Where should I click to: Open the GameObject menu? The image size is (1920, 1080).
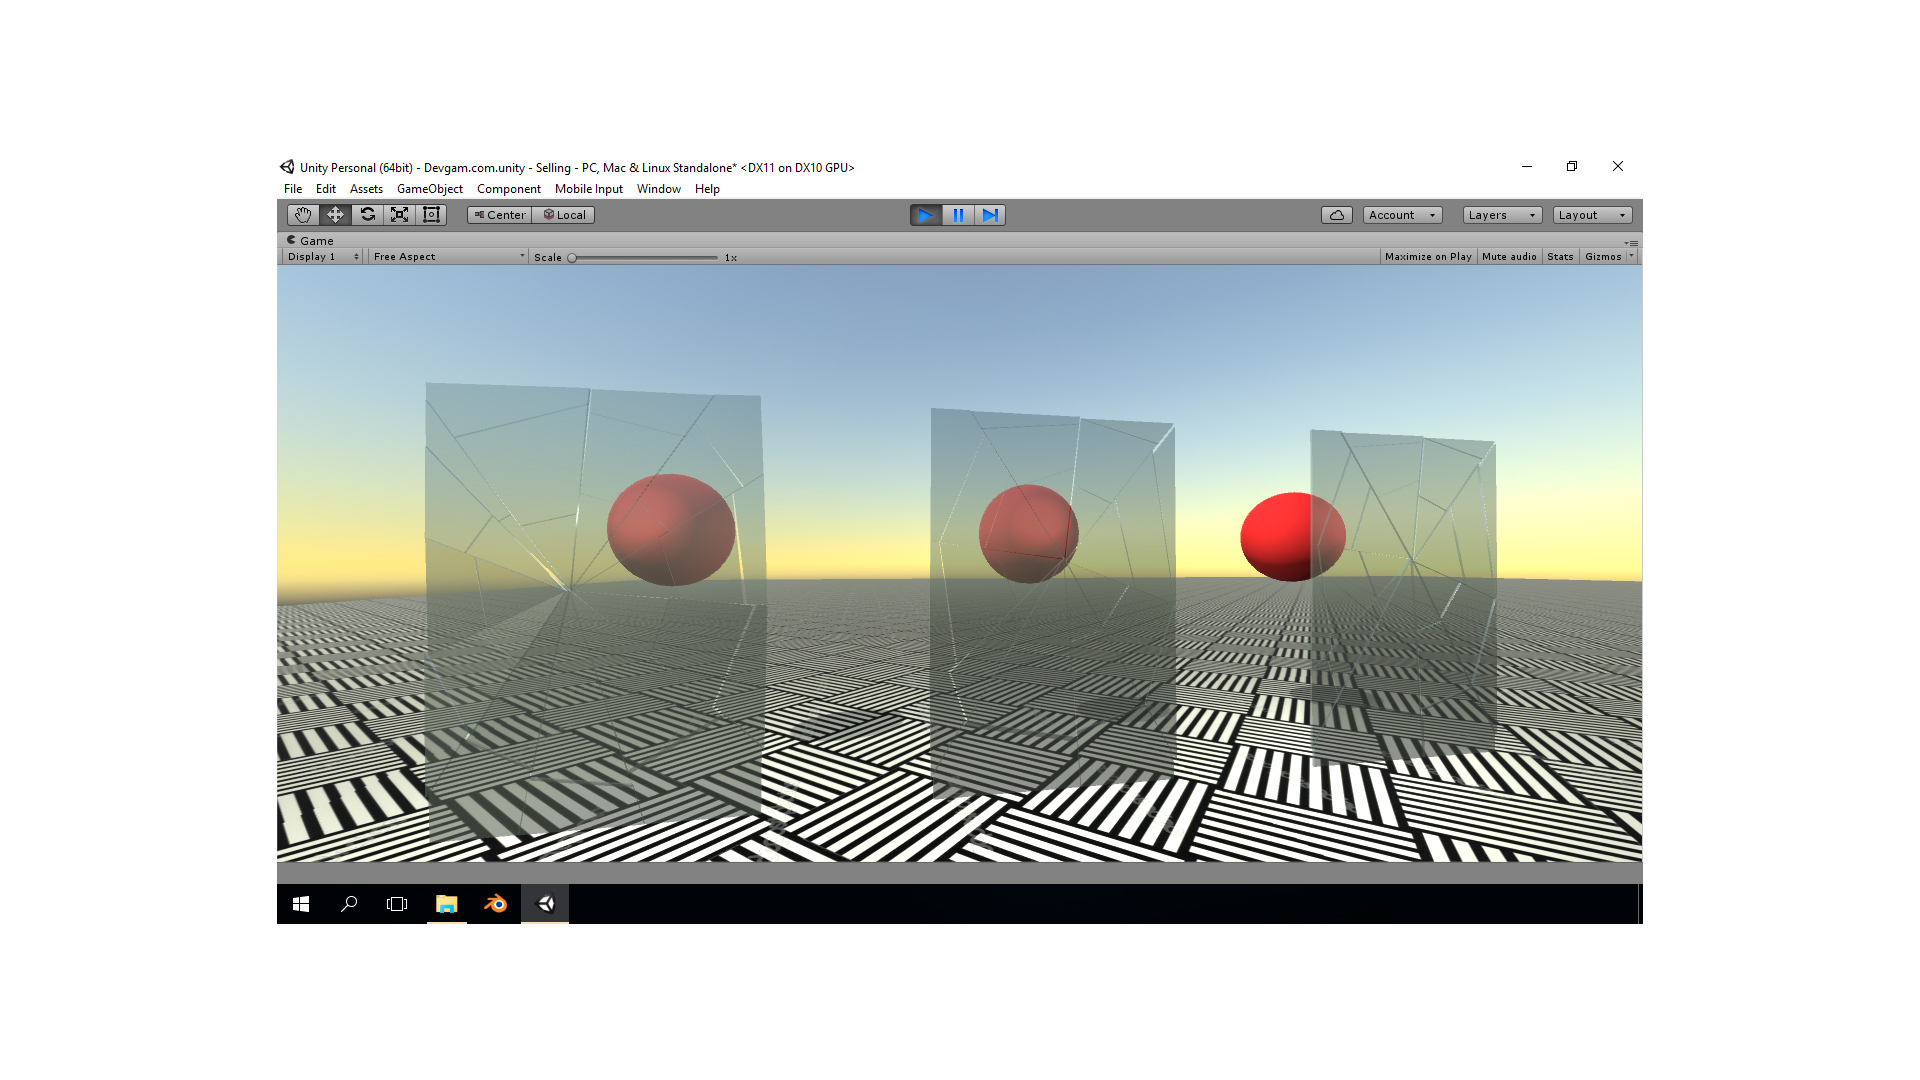coord(430,189)
